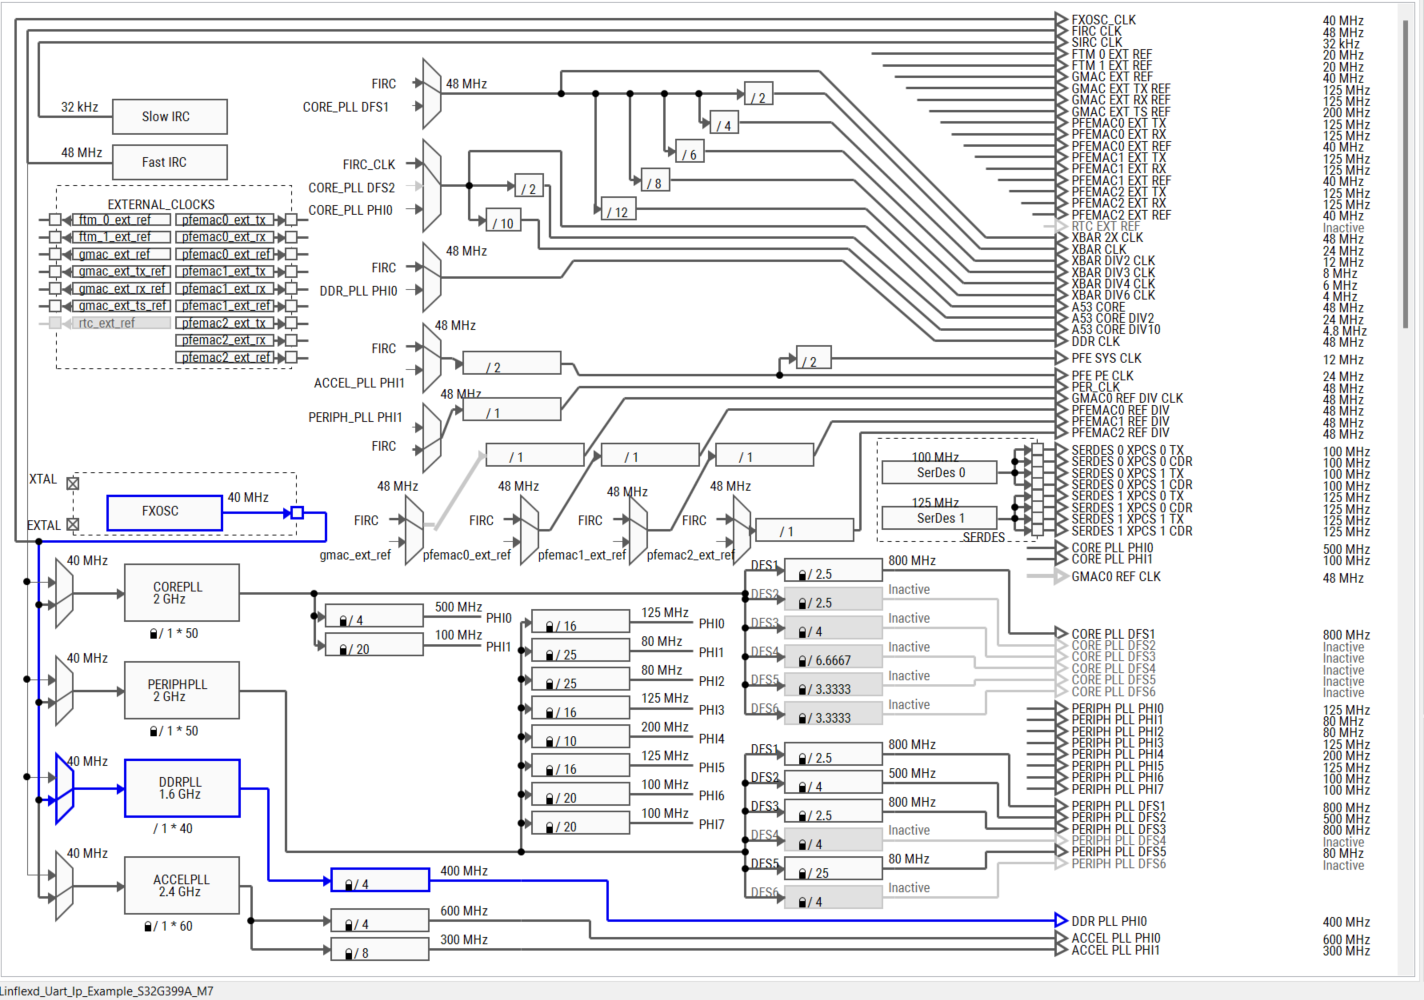This screenshot has width=1424, height=1000.
Task: Click the A53 CORE DIV10 output label
Action: (1116, 330)
